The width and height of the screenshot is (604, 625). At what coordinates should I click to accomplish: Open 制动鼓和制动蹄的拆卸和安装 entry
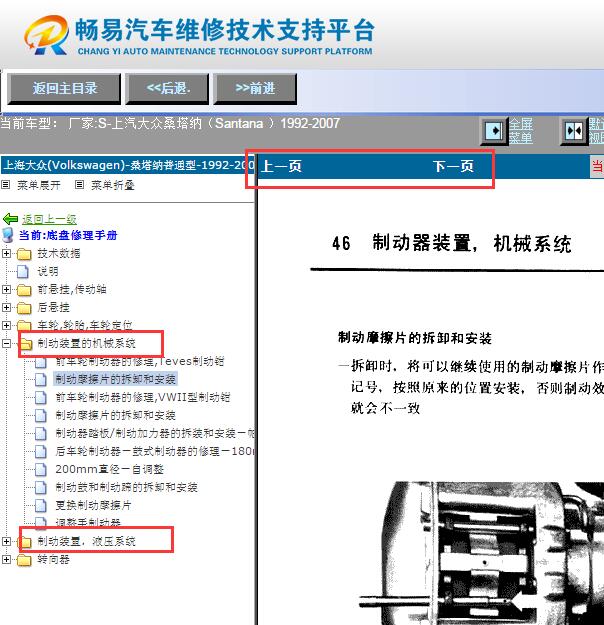pos(126,487)
